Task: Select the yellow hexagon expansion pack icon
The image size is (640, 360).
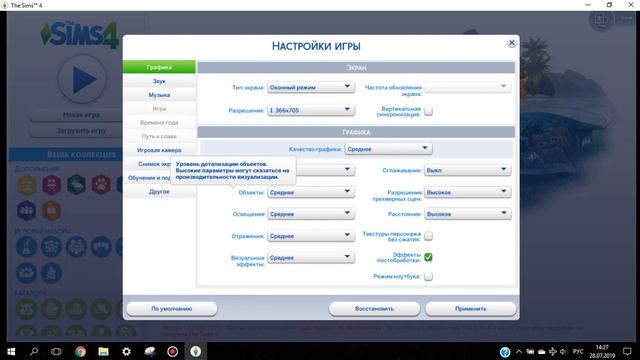Action: 27,184
